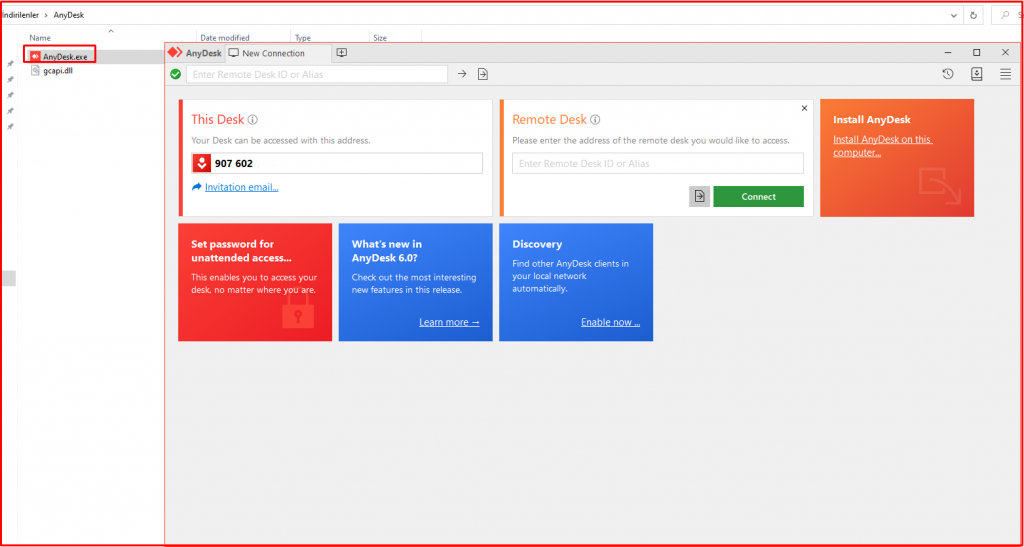Click the red icon beside ID 907 602

[x=201, y=164]
